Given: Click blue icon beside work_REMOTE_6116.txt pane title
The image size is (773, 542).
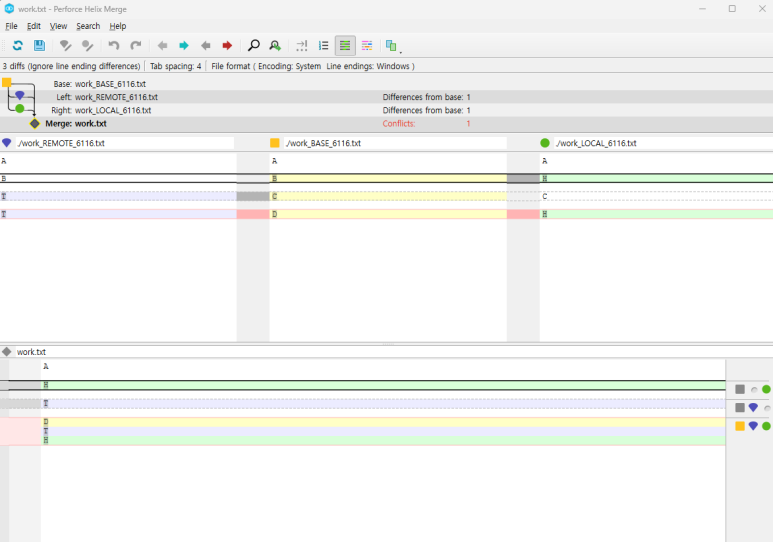Looking at the screenshot, I should pyautogui.click(x=6, y=143).
